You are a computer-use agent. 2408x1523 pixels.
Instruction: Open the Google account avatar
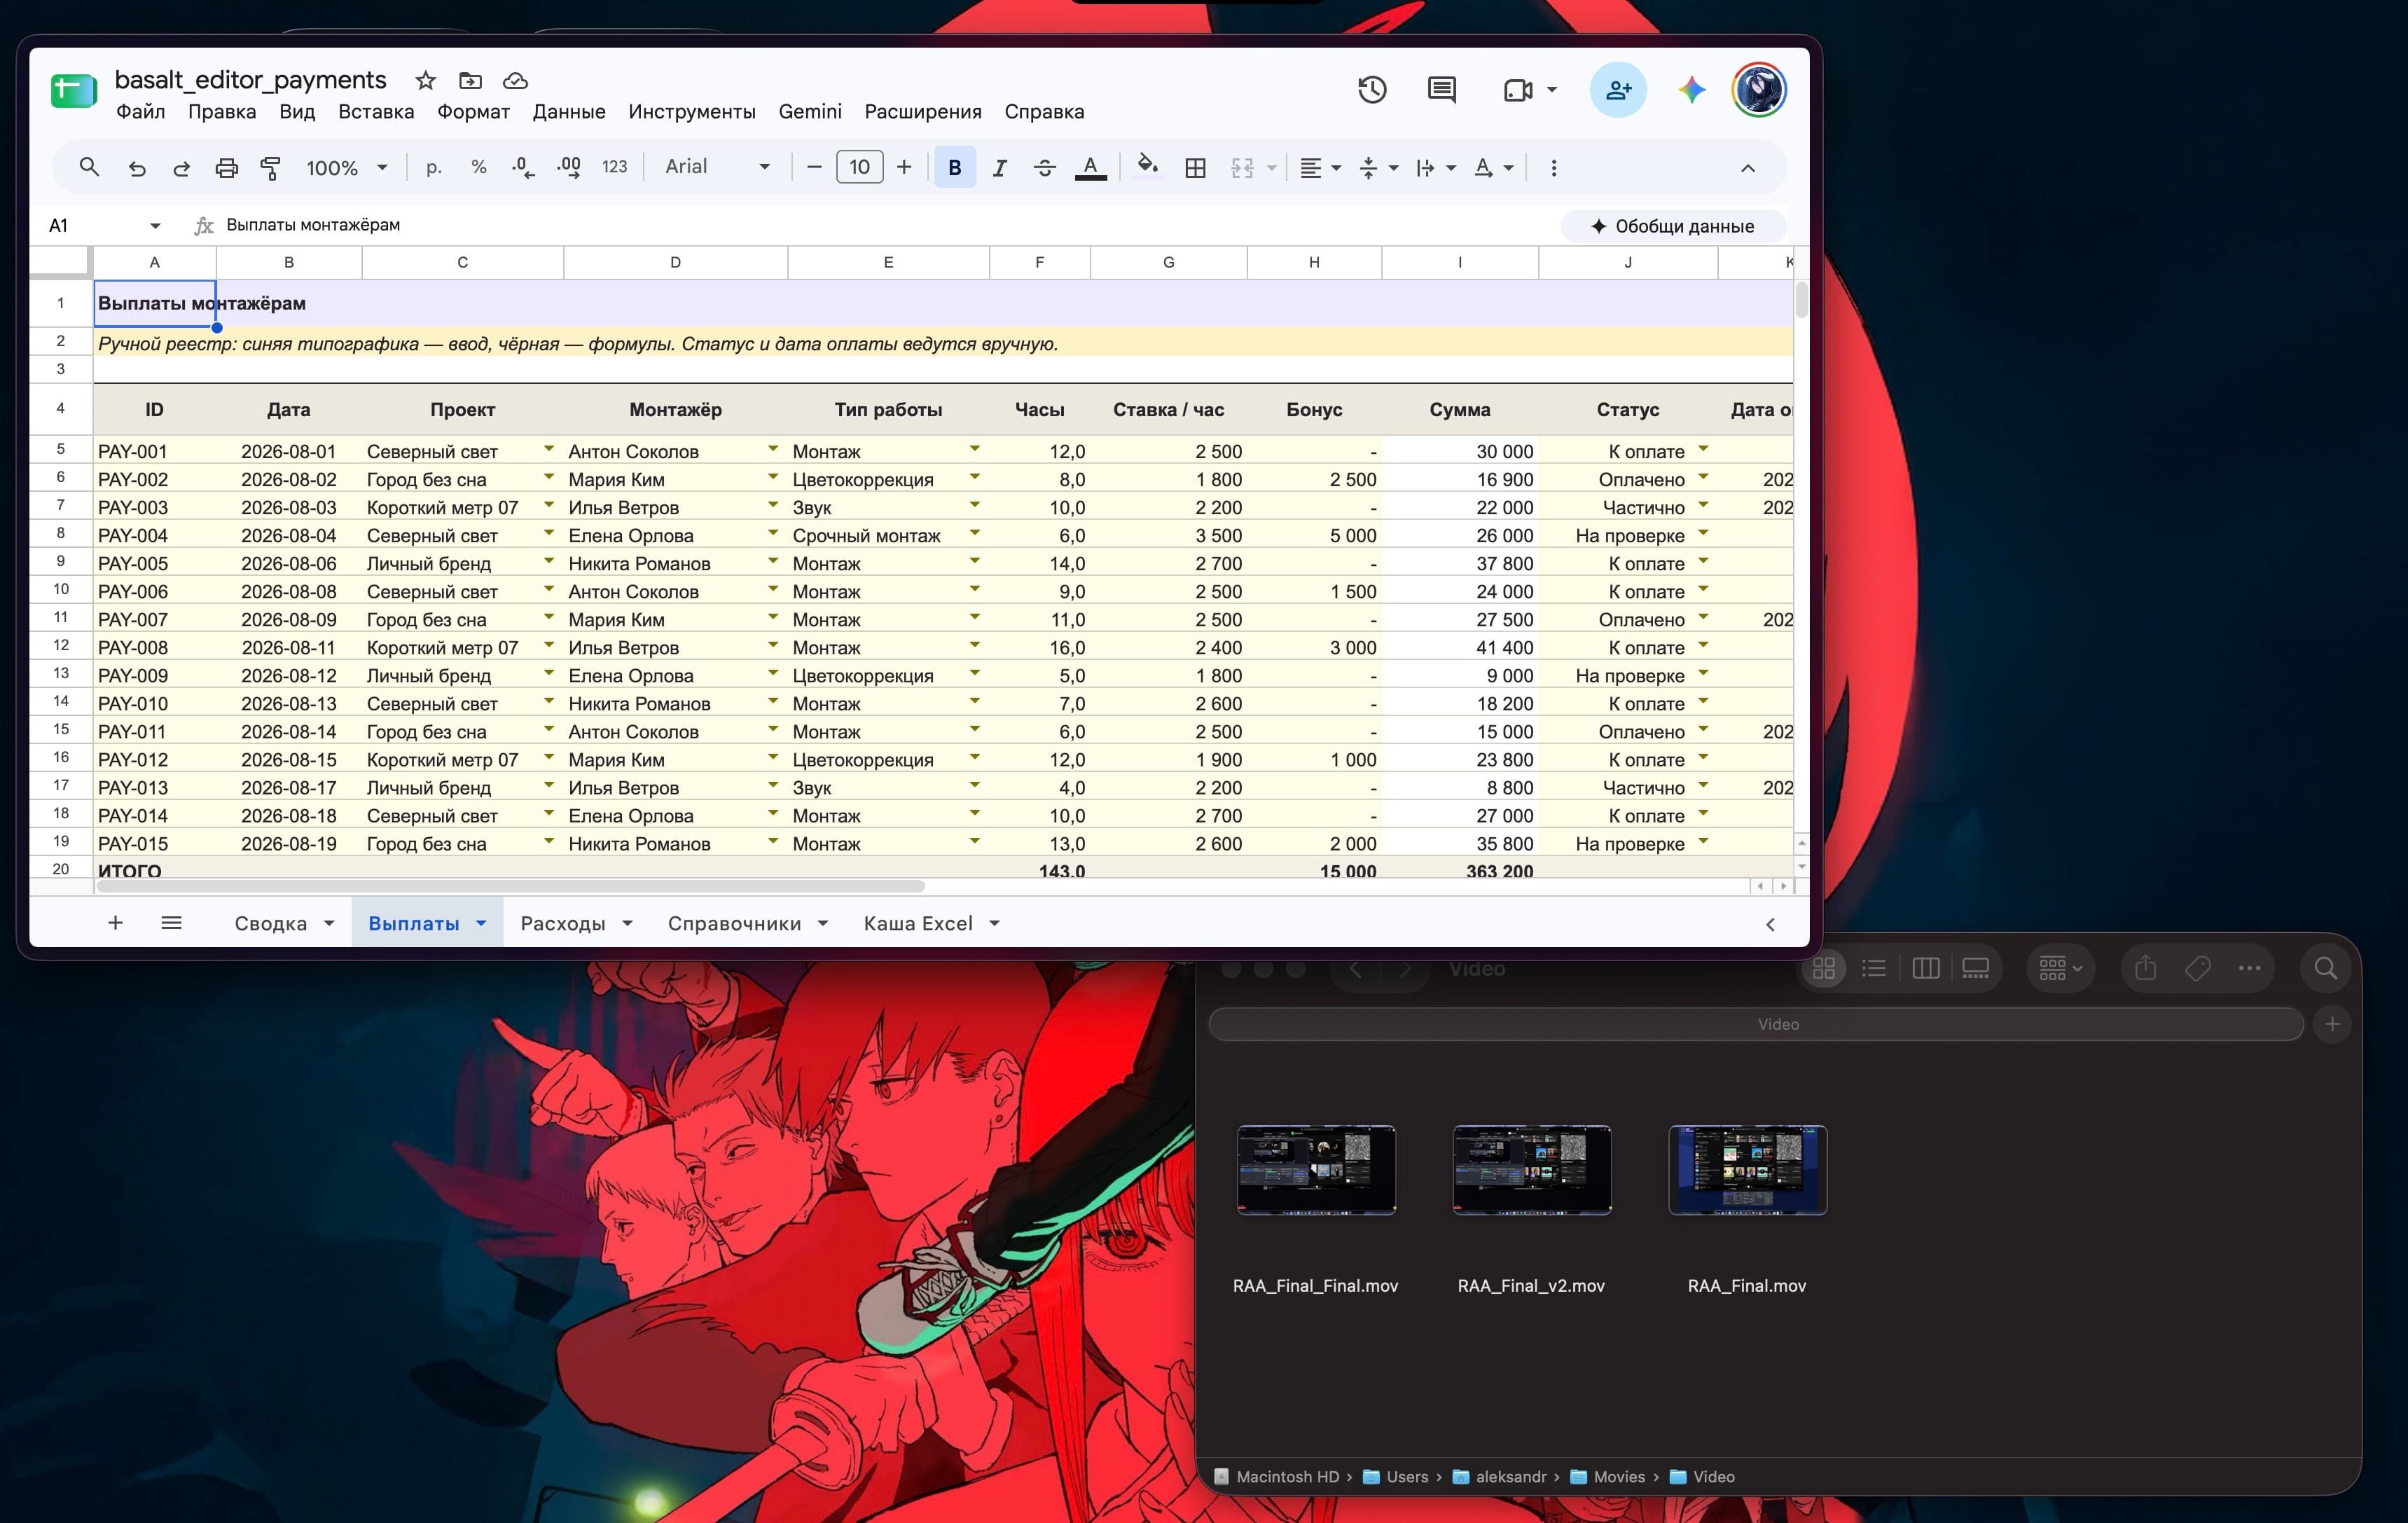click(1759, 90)
